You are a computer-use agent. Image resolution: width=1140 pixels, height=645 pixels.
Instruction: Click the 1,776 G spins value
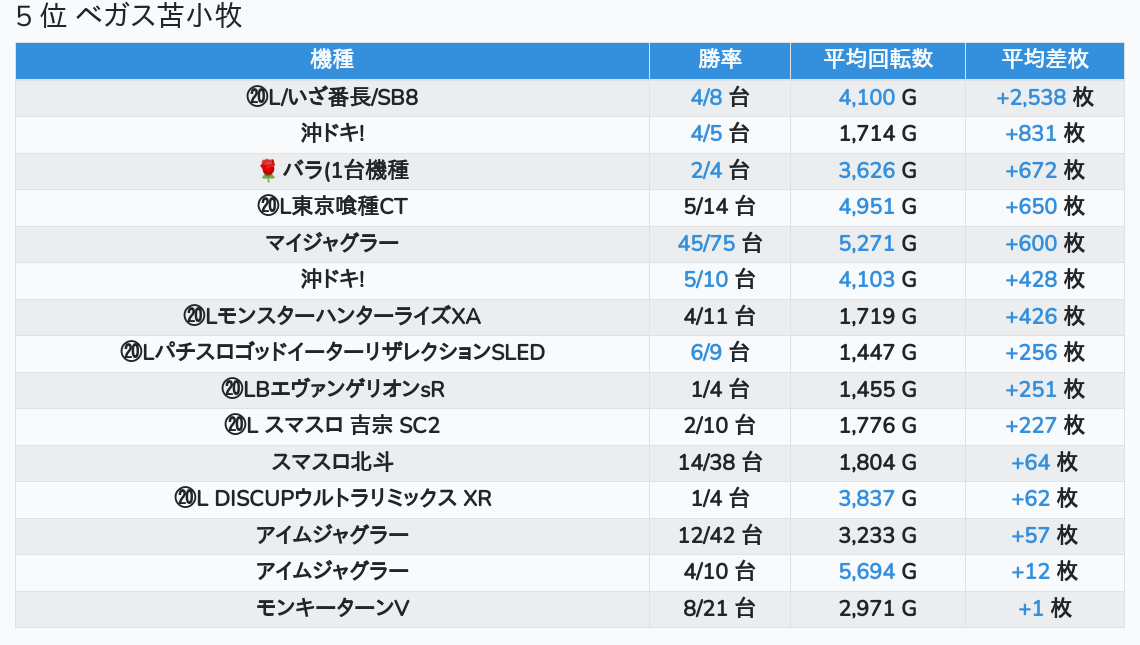[x=878, y=425]
